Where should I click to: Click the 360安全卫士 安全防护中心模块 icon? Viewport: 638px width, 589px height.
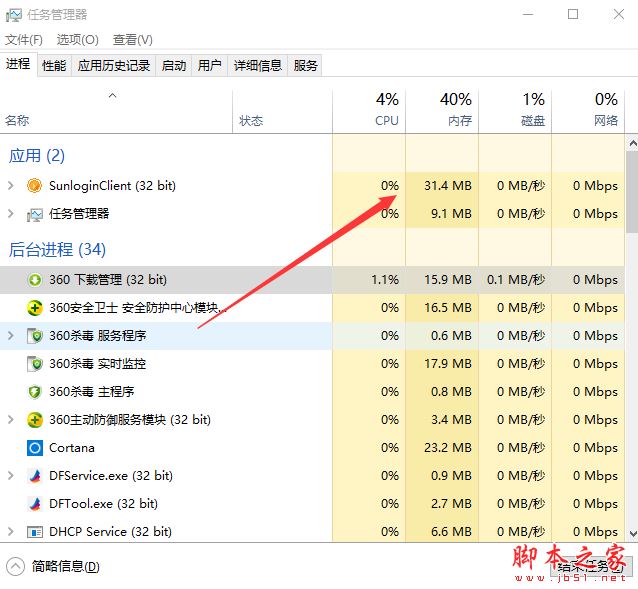(x=35, y=308)
